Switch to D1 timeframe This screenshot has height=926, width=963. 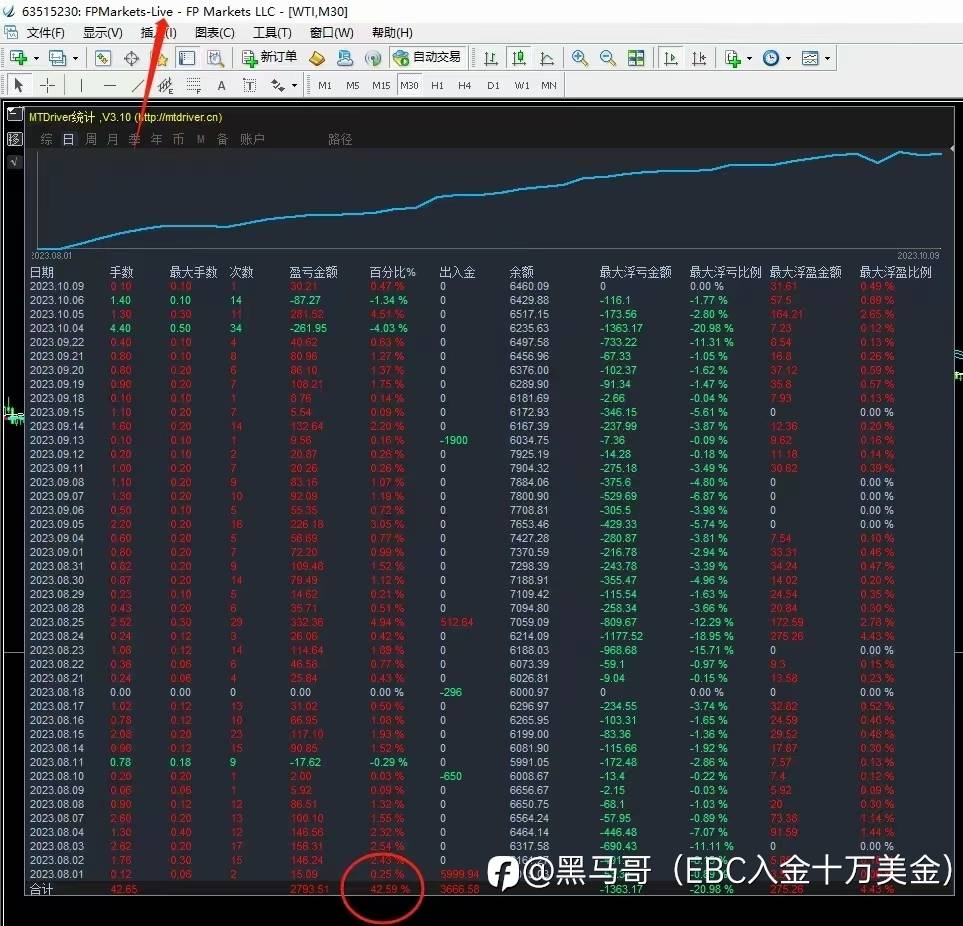493,85
